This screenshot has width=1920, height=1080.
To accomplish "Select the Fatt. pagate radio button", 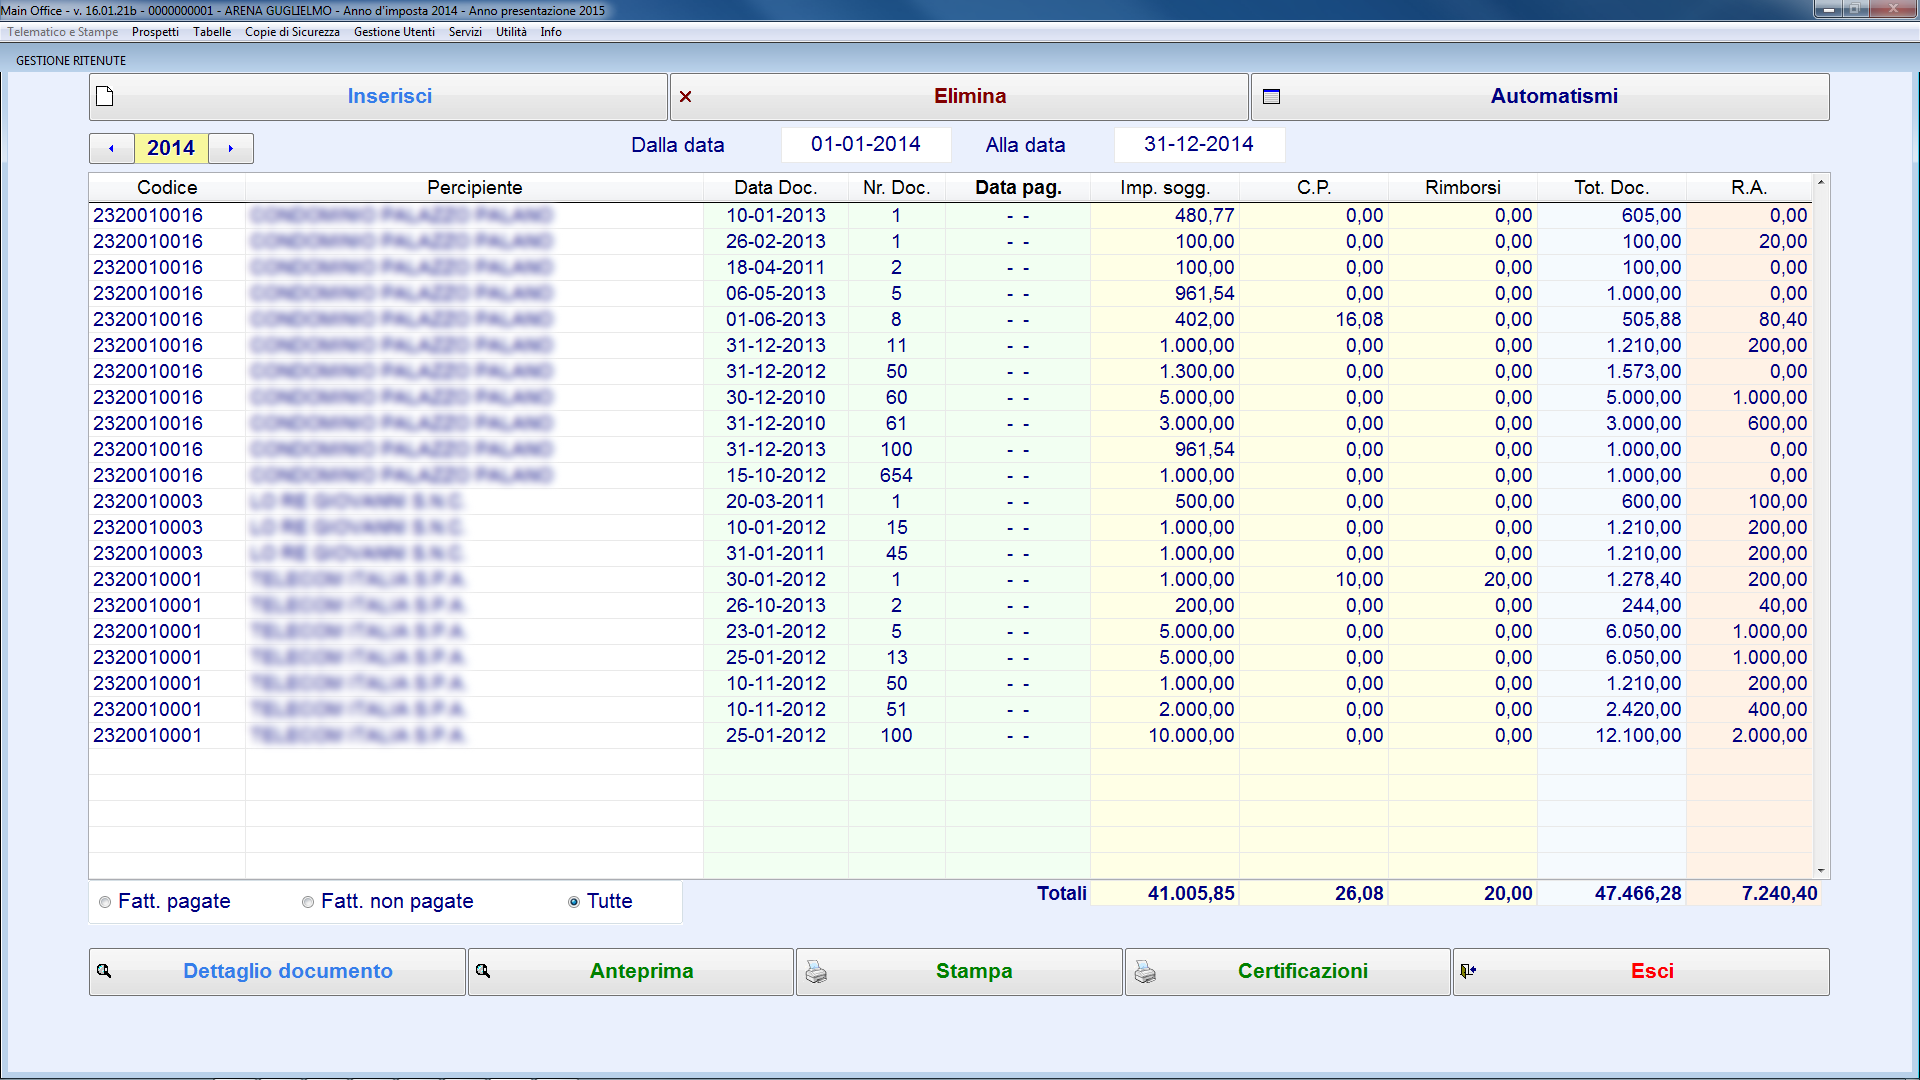I will point(105,902).
